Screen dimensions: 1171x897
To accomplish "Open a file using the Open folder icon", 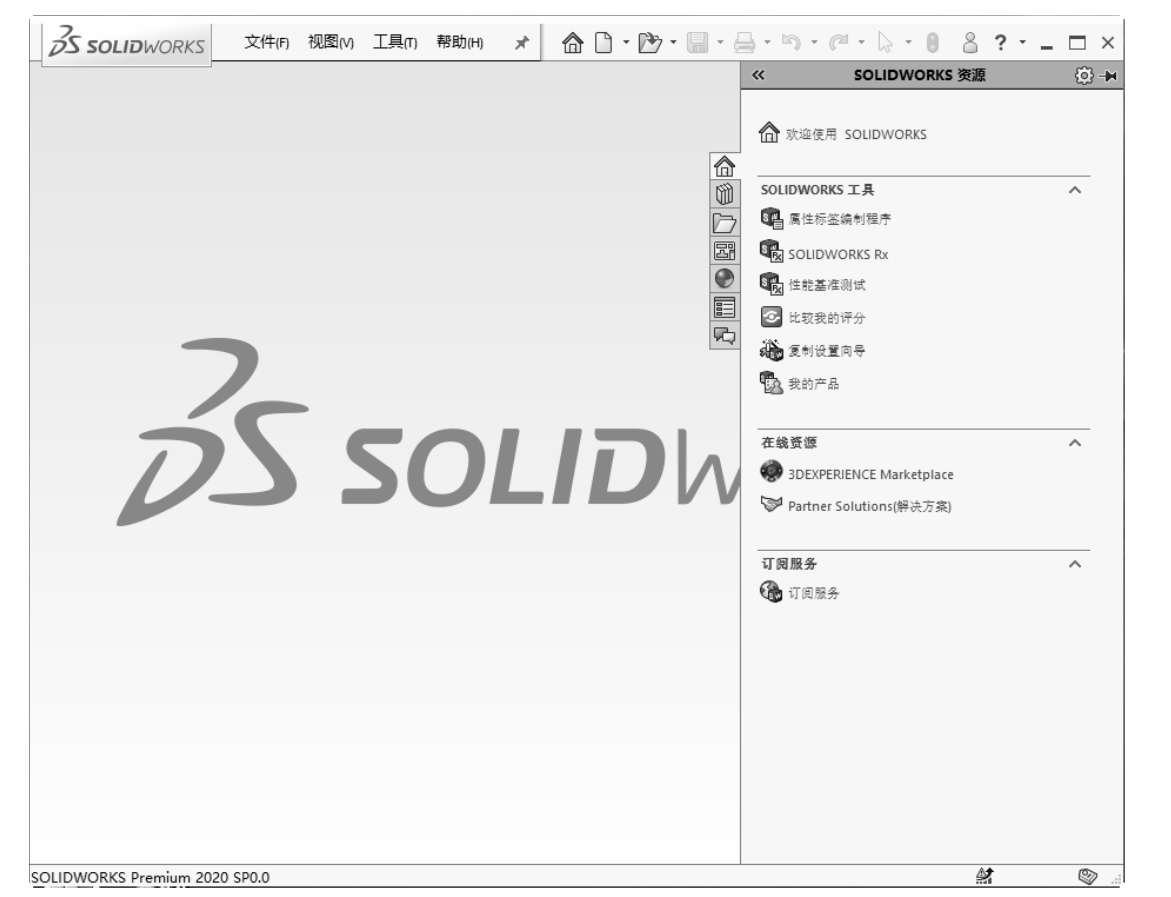I will 650,43.
